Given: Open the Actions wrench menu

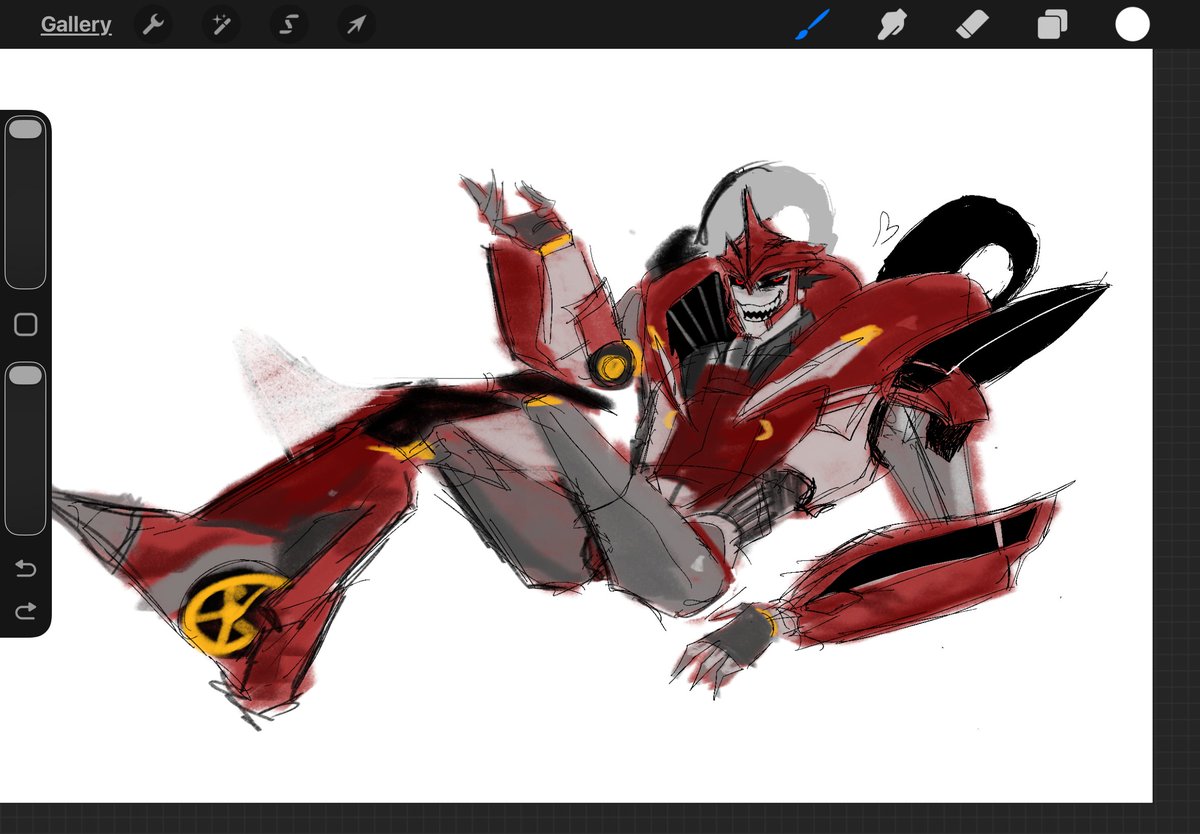Looking at the screenshot, I should click(153, 25).
